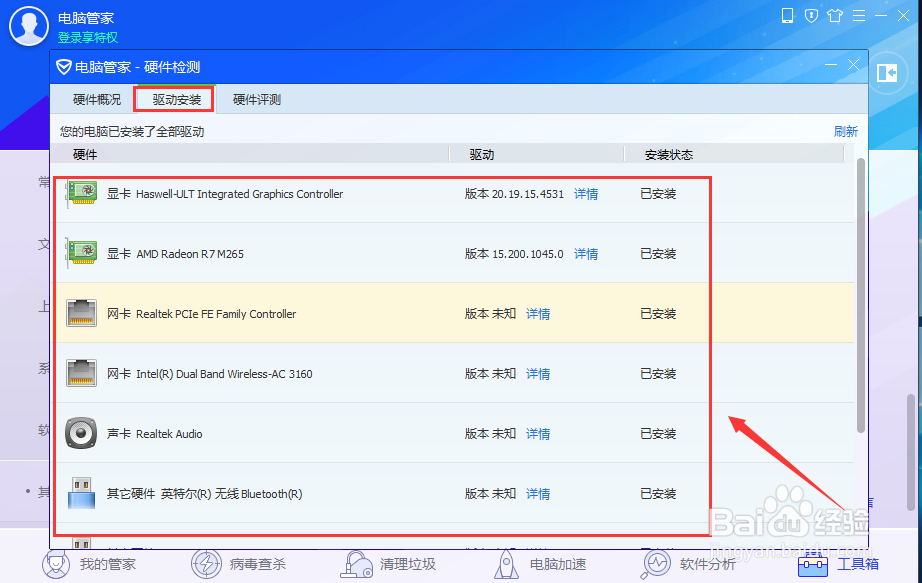The width and height of the screenshot is (922, 583).
Task: Open 详情 for Realtek Audio
Action: [538, 434]
